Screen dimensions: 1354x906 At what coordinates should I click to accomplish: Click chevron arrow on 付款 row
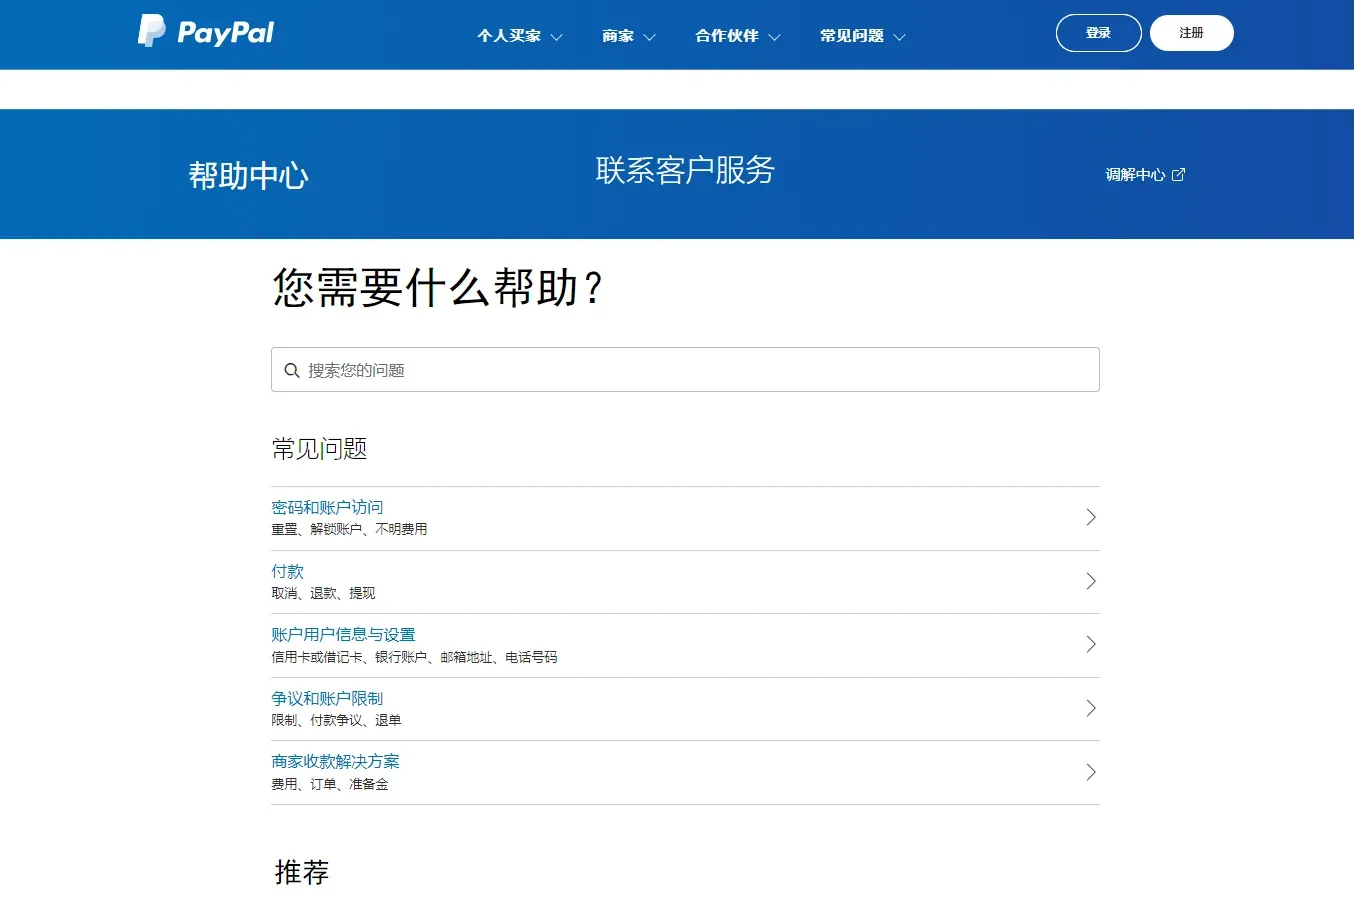click(x=1091, y=581)
